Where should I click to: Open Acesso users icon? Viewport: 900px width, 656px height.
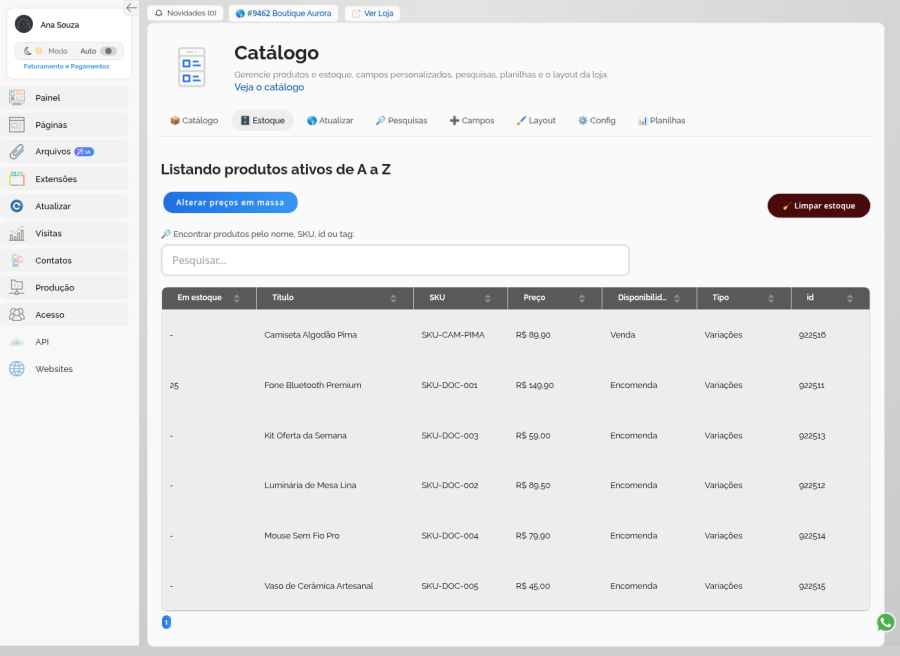pos(17,315)
